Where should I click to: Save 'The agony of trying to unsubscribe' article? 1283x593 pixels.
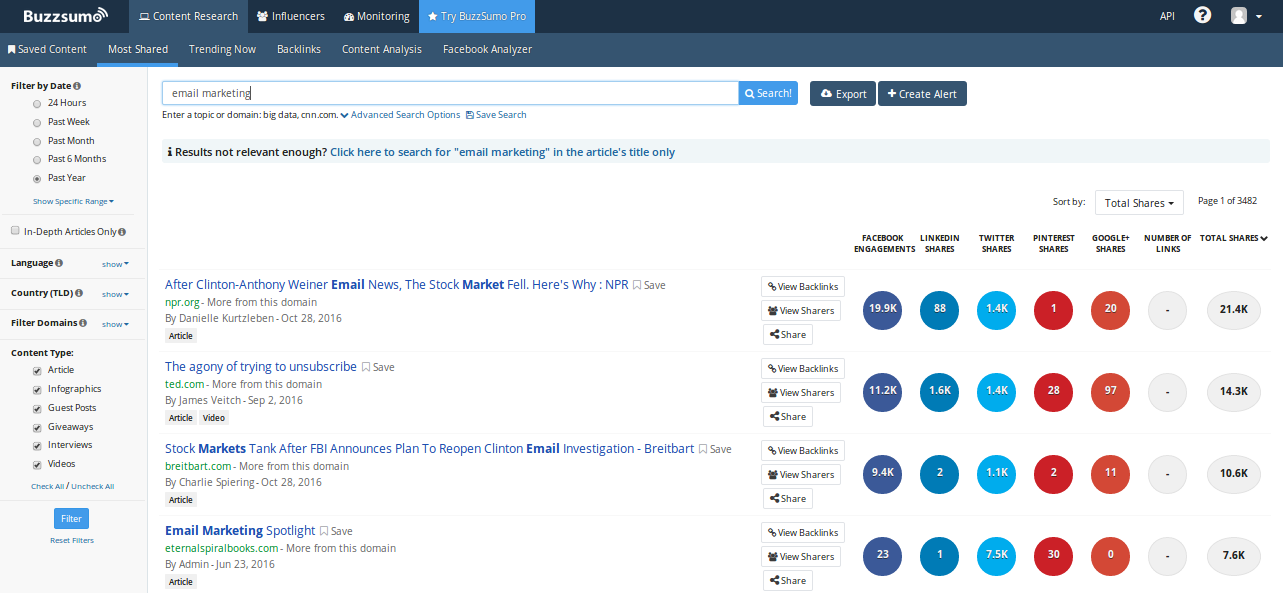[x=378, y=367]
